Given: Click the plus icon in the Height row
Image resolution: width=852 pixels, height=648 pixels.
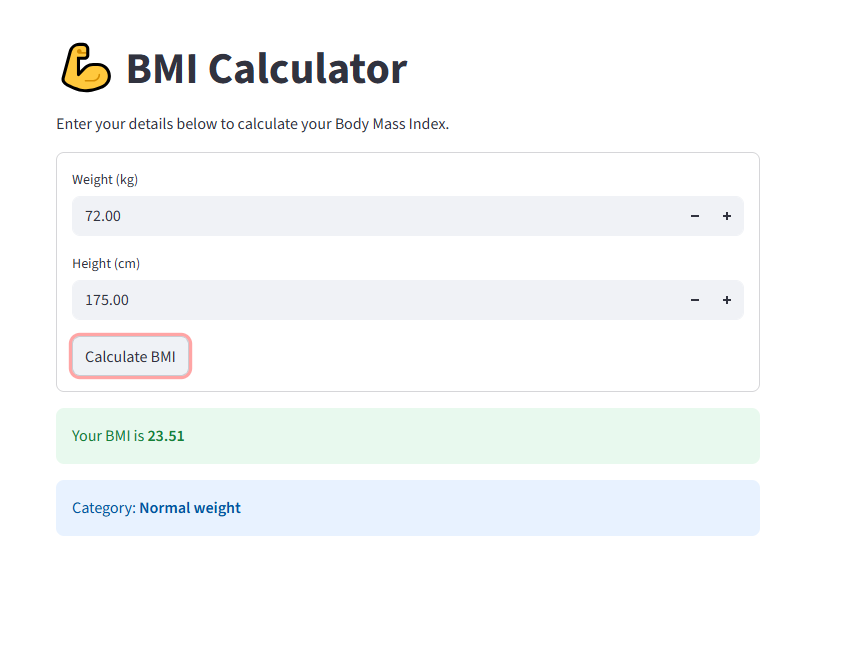Looking at the screenshot, I should pos(726,299).
